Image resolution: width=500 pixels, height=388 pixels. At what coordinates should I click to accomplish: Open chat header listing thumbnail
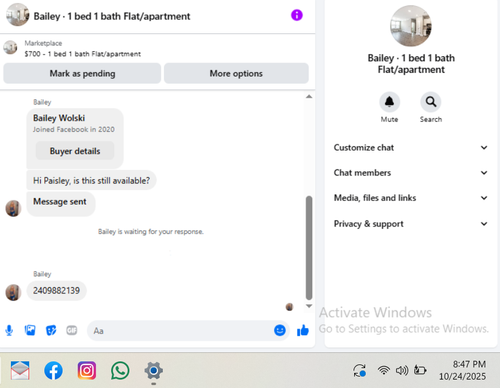click(17, 15)
